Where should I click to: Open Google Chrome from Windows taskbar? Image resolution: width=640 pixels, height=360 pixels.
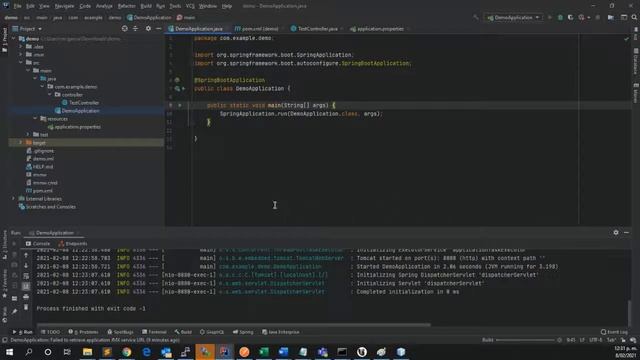coord(127,352)
